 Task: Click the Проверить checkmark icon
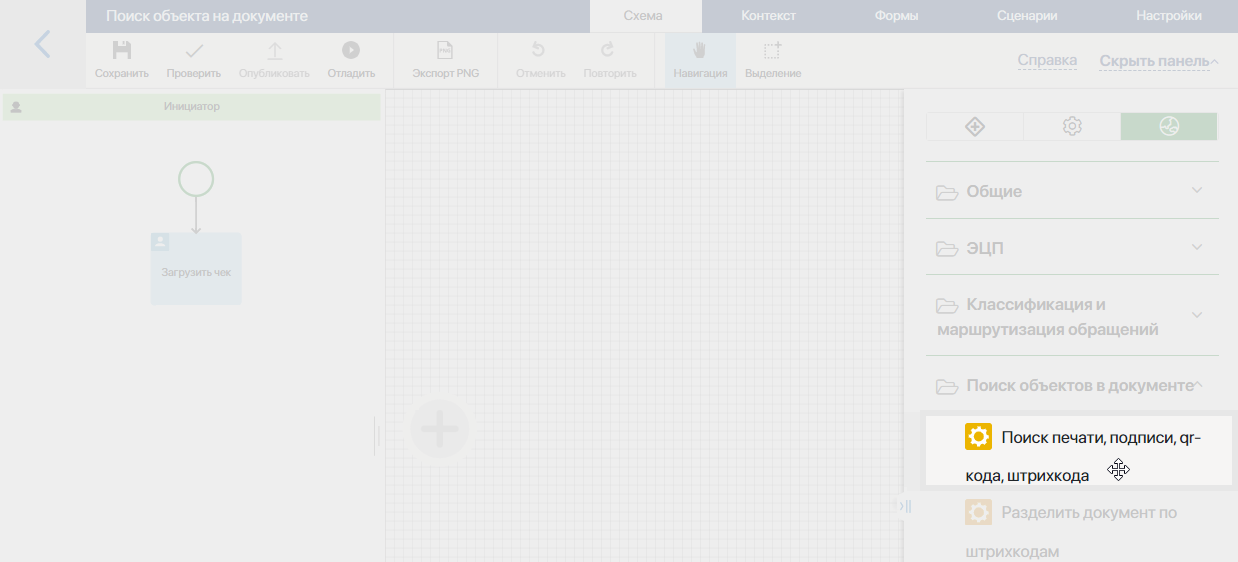[194, 52]
